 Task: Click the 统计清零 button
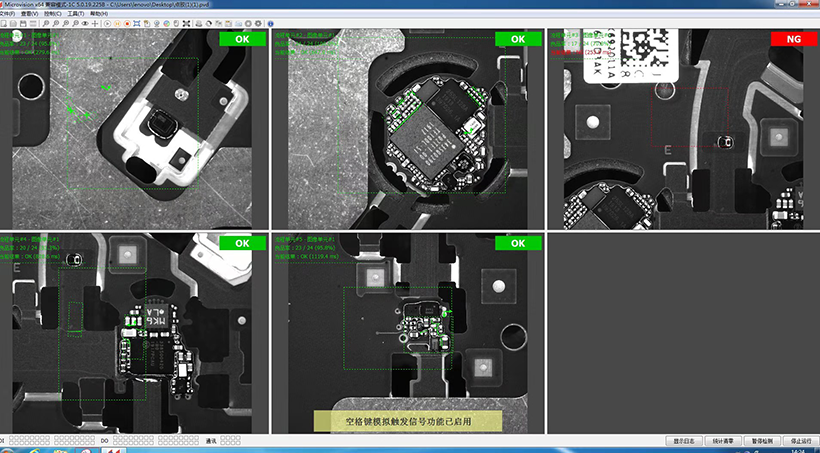(x=723, y=440)
